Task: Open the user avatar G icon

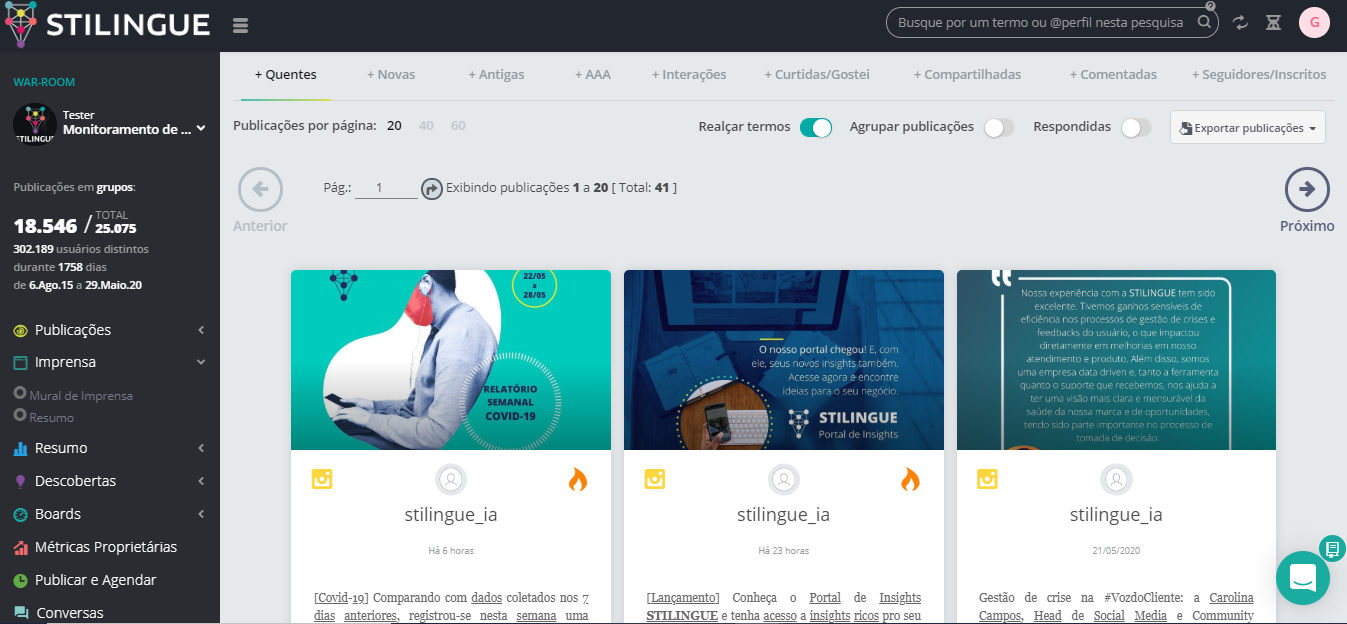Action: pos(1314,22)
